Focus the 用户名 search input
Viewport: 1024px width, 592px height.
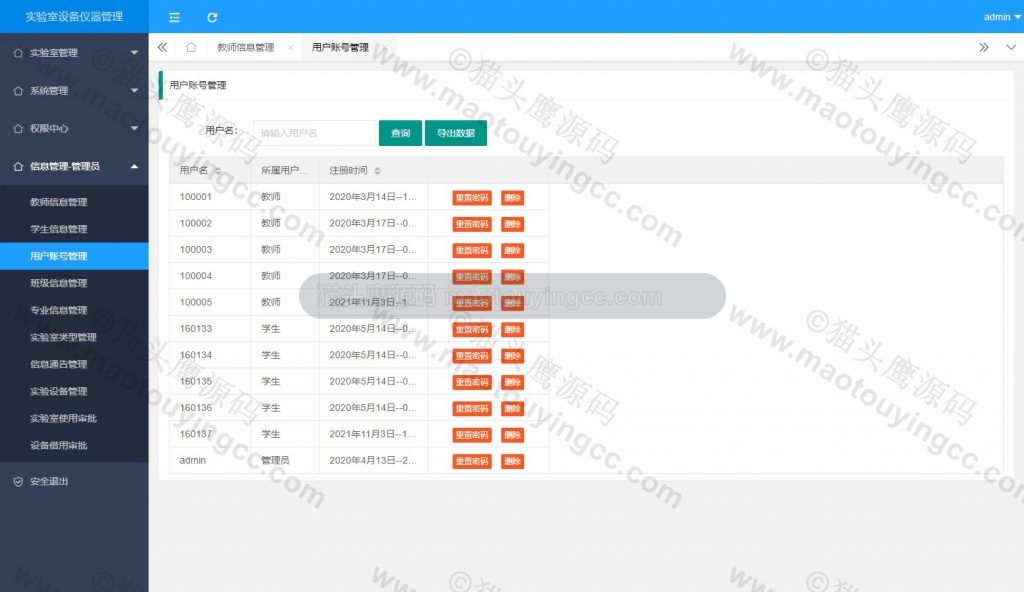point(315,133)
